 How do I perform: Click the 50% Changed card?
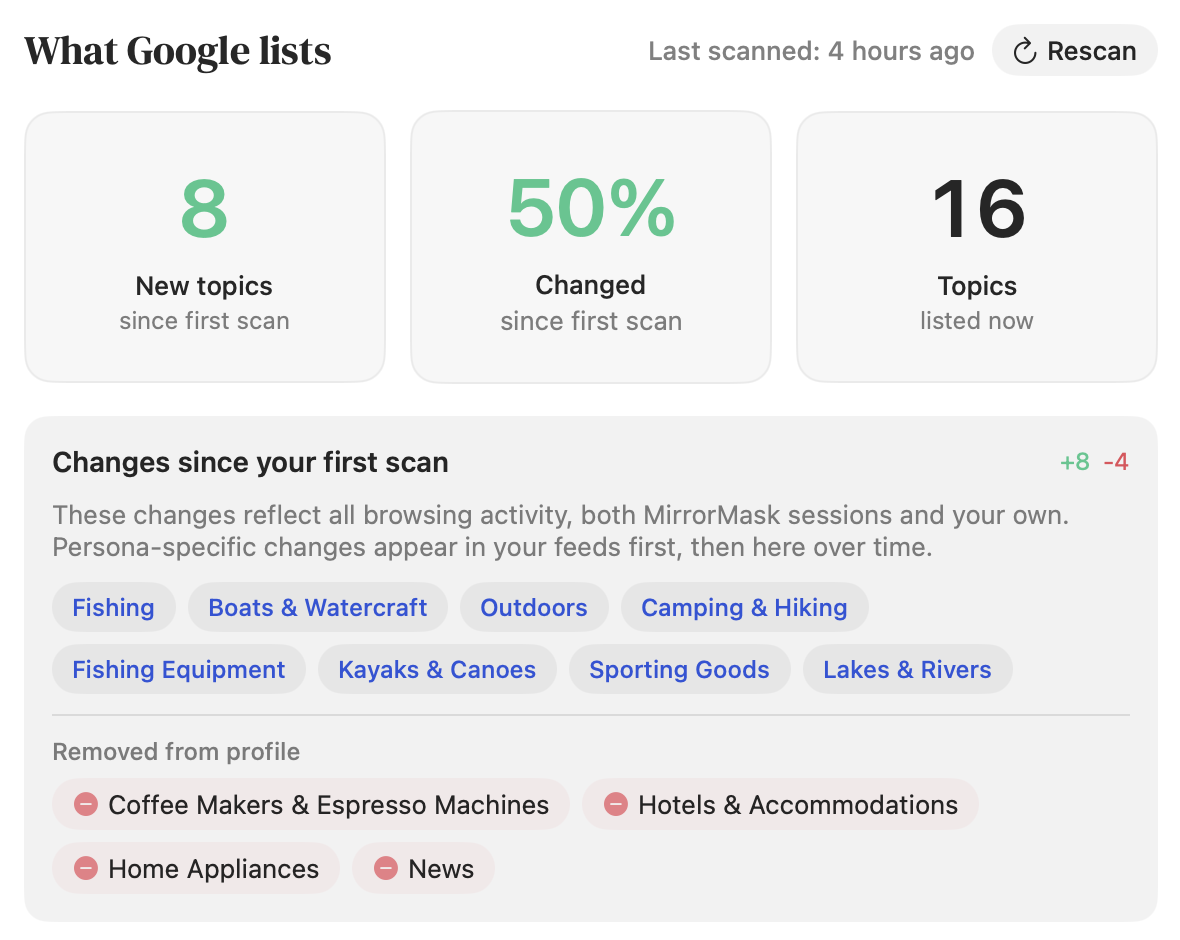point(591,247)
